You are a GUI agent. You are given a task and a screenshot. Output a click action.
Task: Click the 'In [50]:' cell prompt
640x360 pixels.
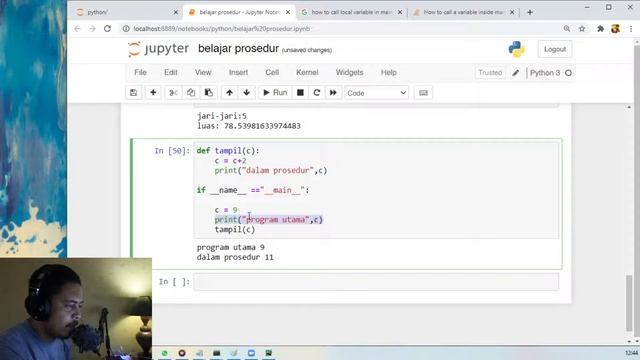click(172, 151)
